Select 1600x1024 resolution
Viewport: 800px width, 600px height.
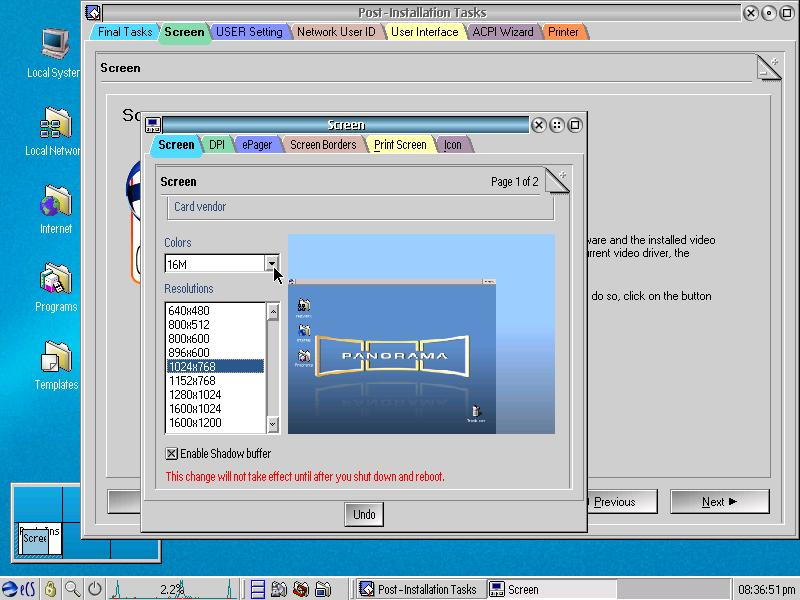tap(215, 409)
